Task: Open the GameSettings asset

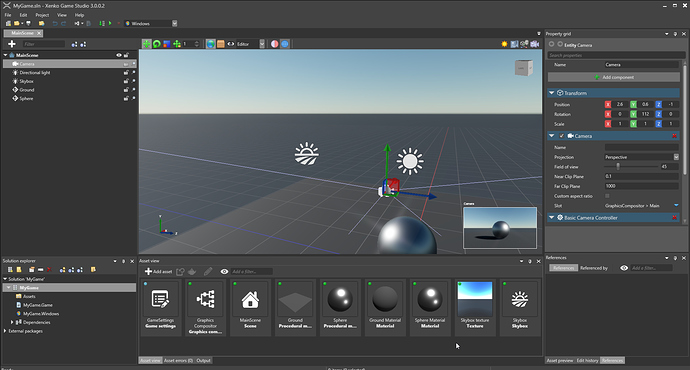Action: coord(161,307)
